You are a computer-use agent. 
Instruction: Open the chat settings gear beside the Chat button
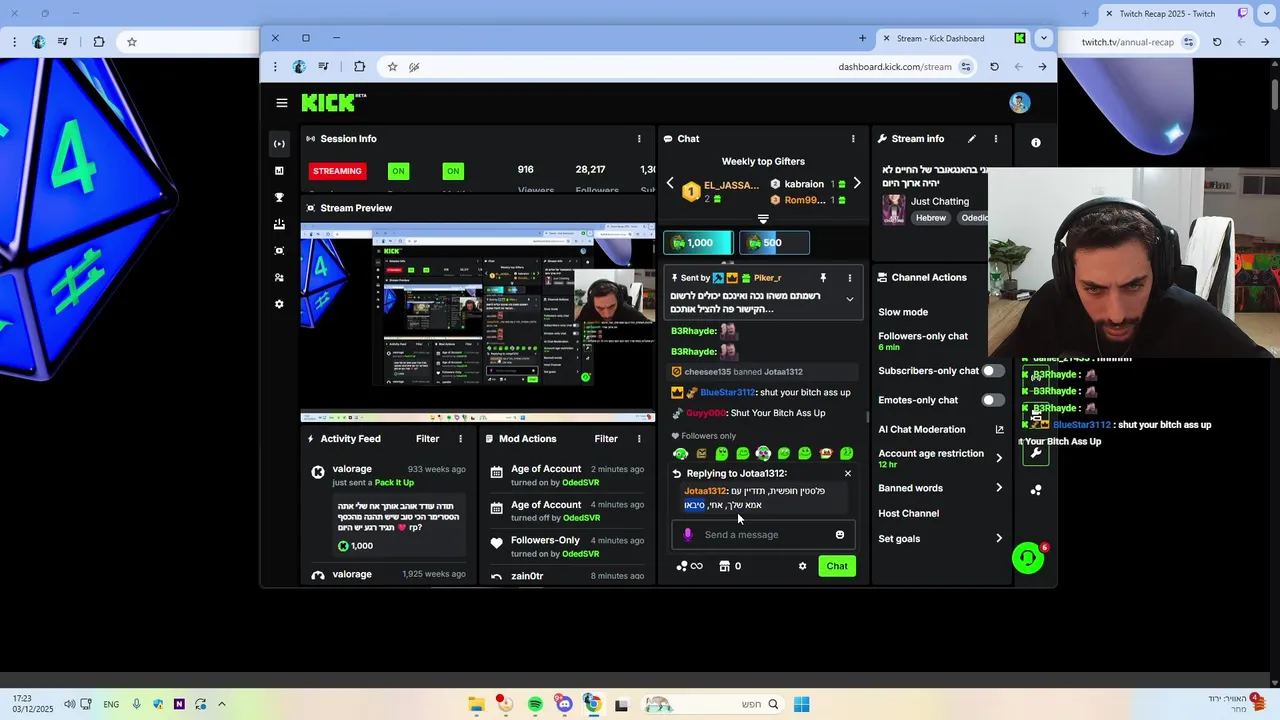click(802, 566)
